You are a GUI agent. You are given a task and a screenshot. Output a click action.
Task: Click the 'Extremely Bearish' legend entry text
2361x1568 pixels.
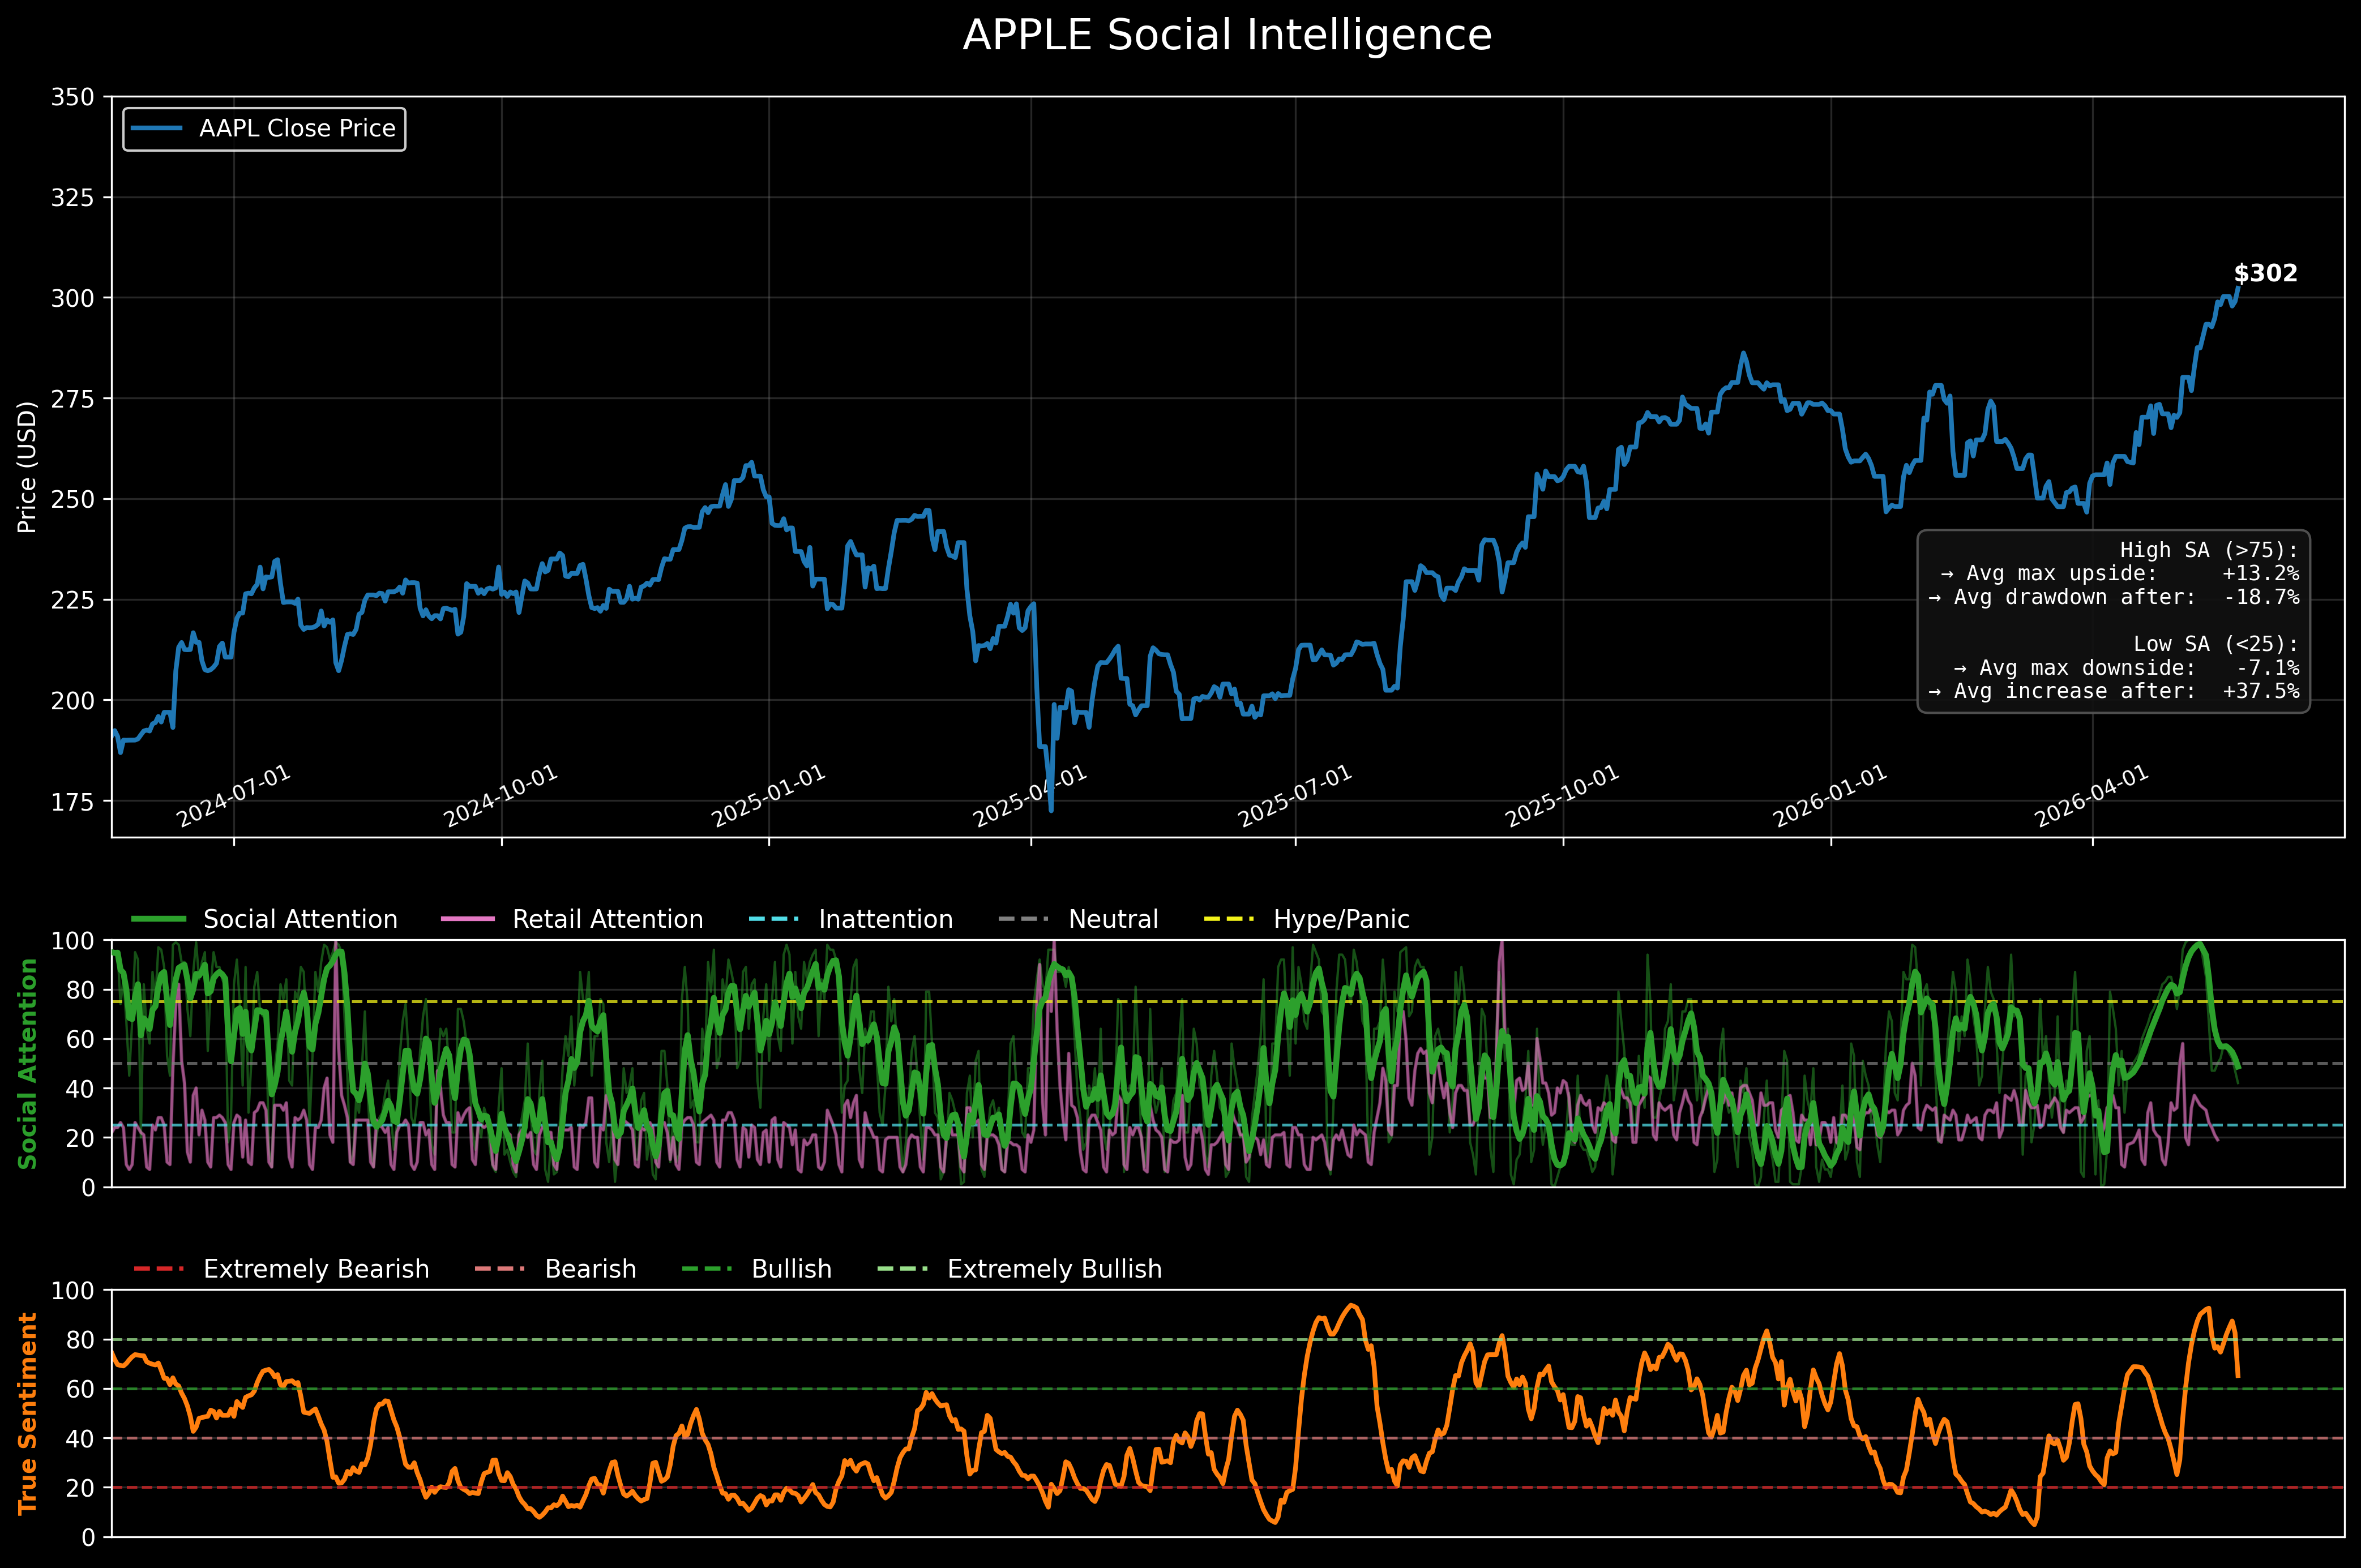(316, 1270)
